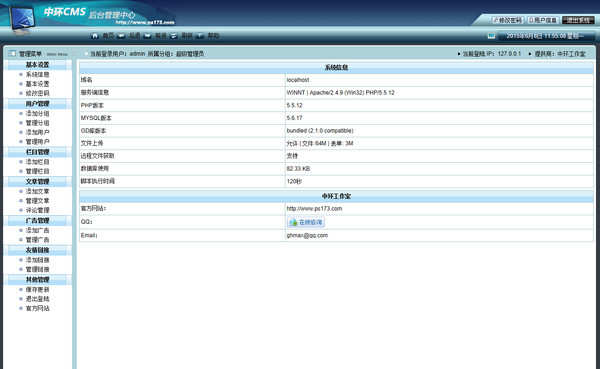Click the 在线咨询 QQ button

[x=306, y=222]
